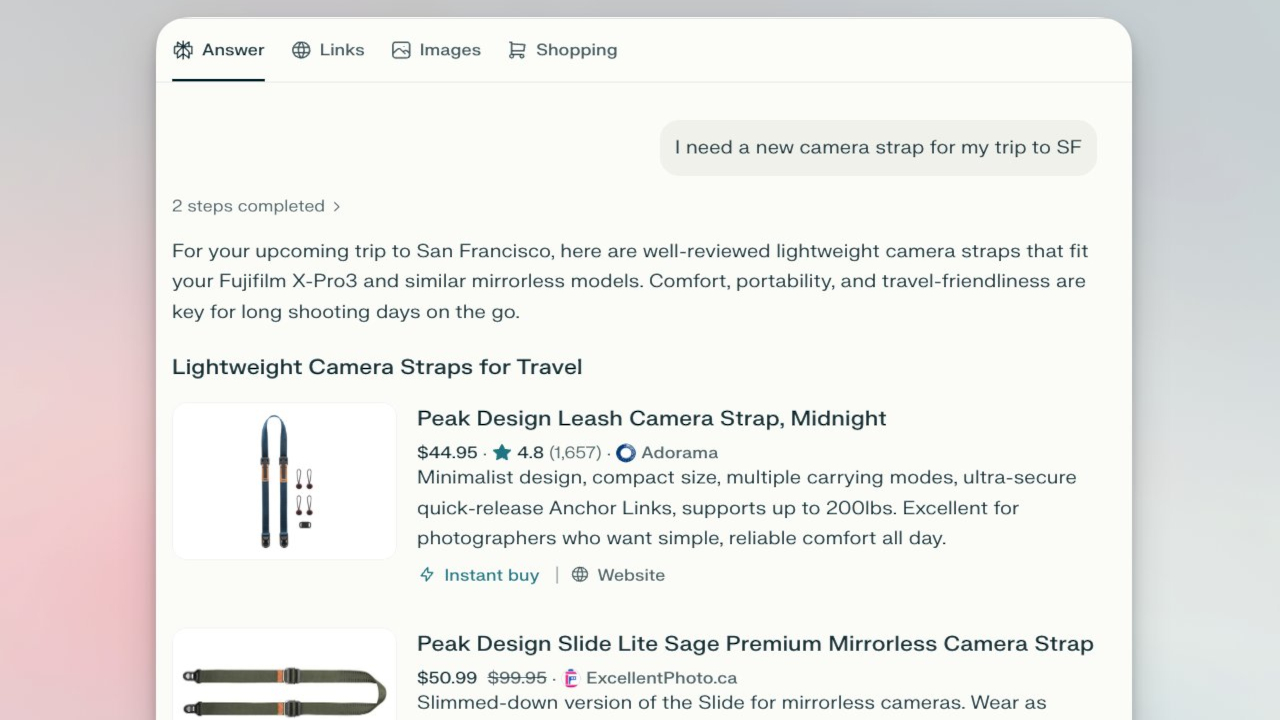Click Instant buy for Peak Design Leash
The height and width of the screenshot is (720, 1280).
(x=491, y=575)
